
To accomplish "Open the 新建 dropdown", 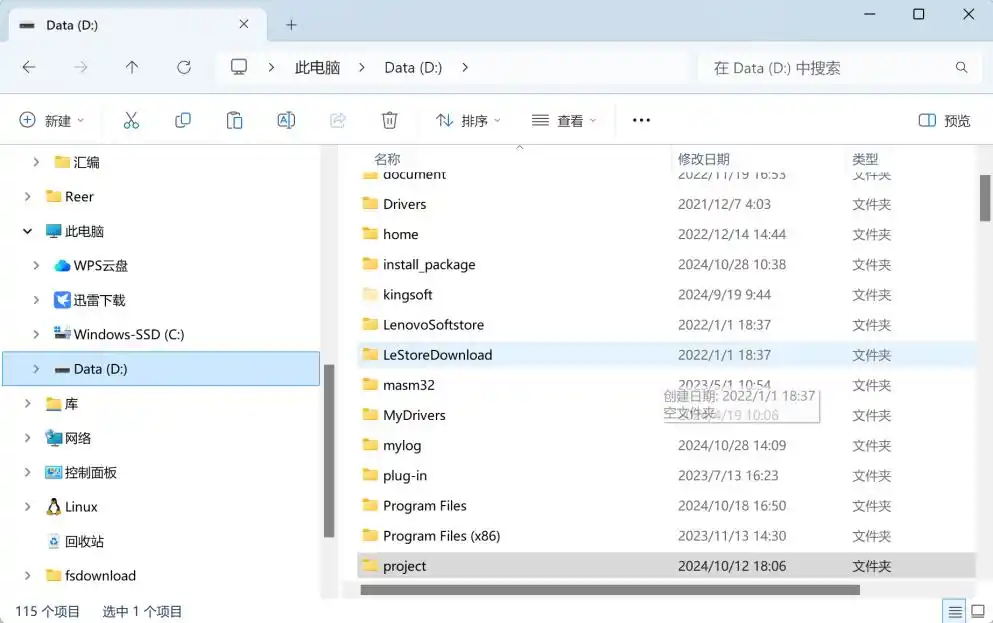I will (x=51, y=120).
